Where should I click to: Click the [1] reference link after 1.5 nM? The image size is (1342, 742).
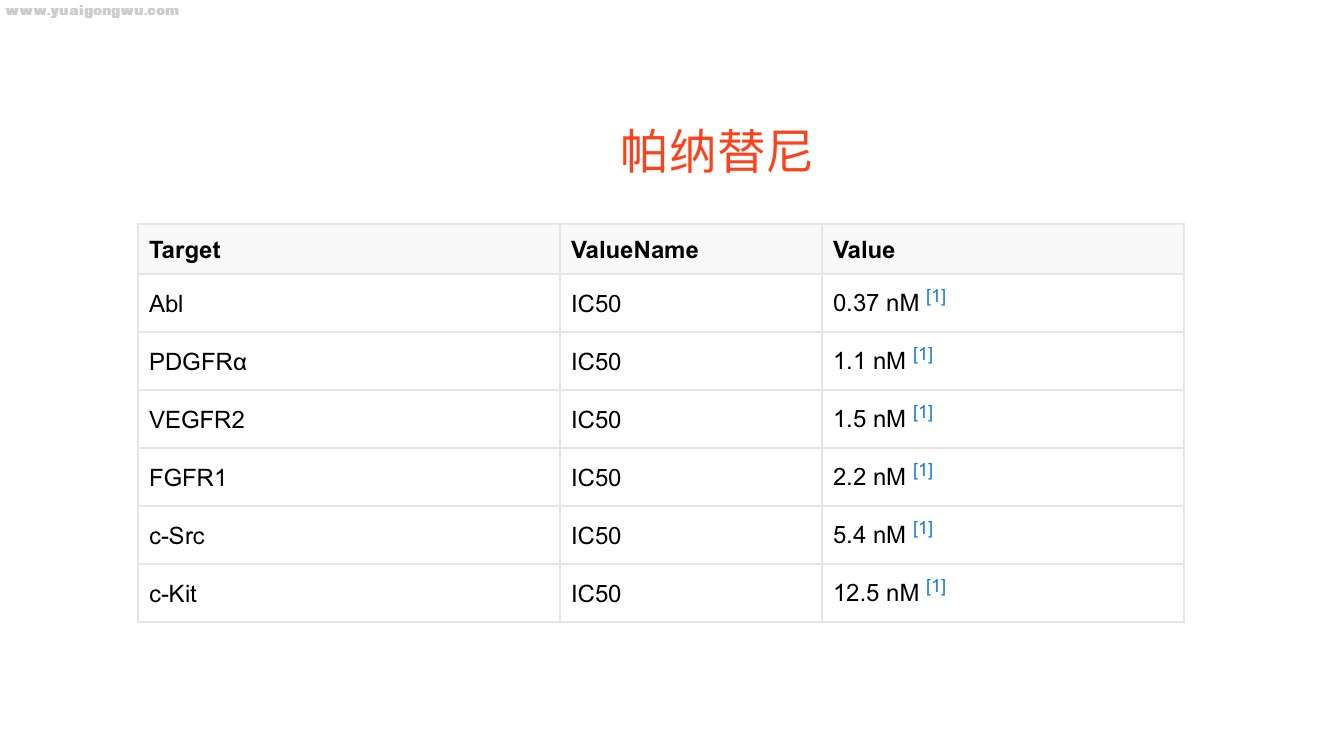click(x=922, y=413)
